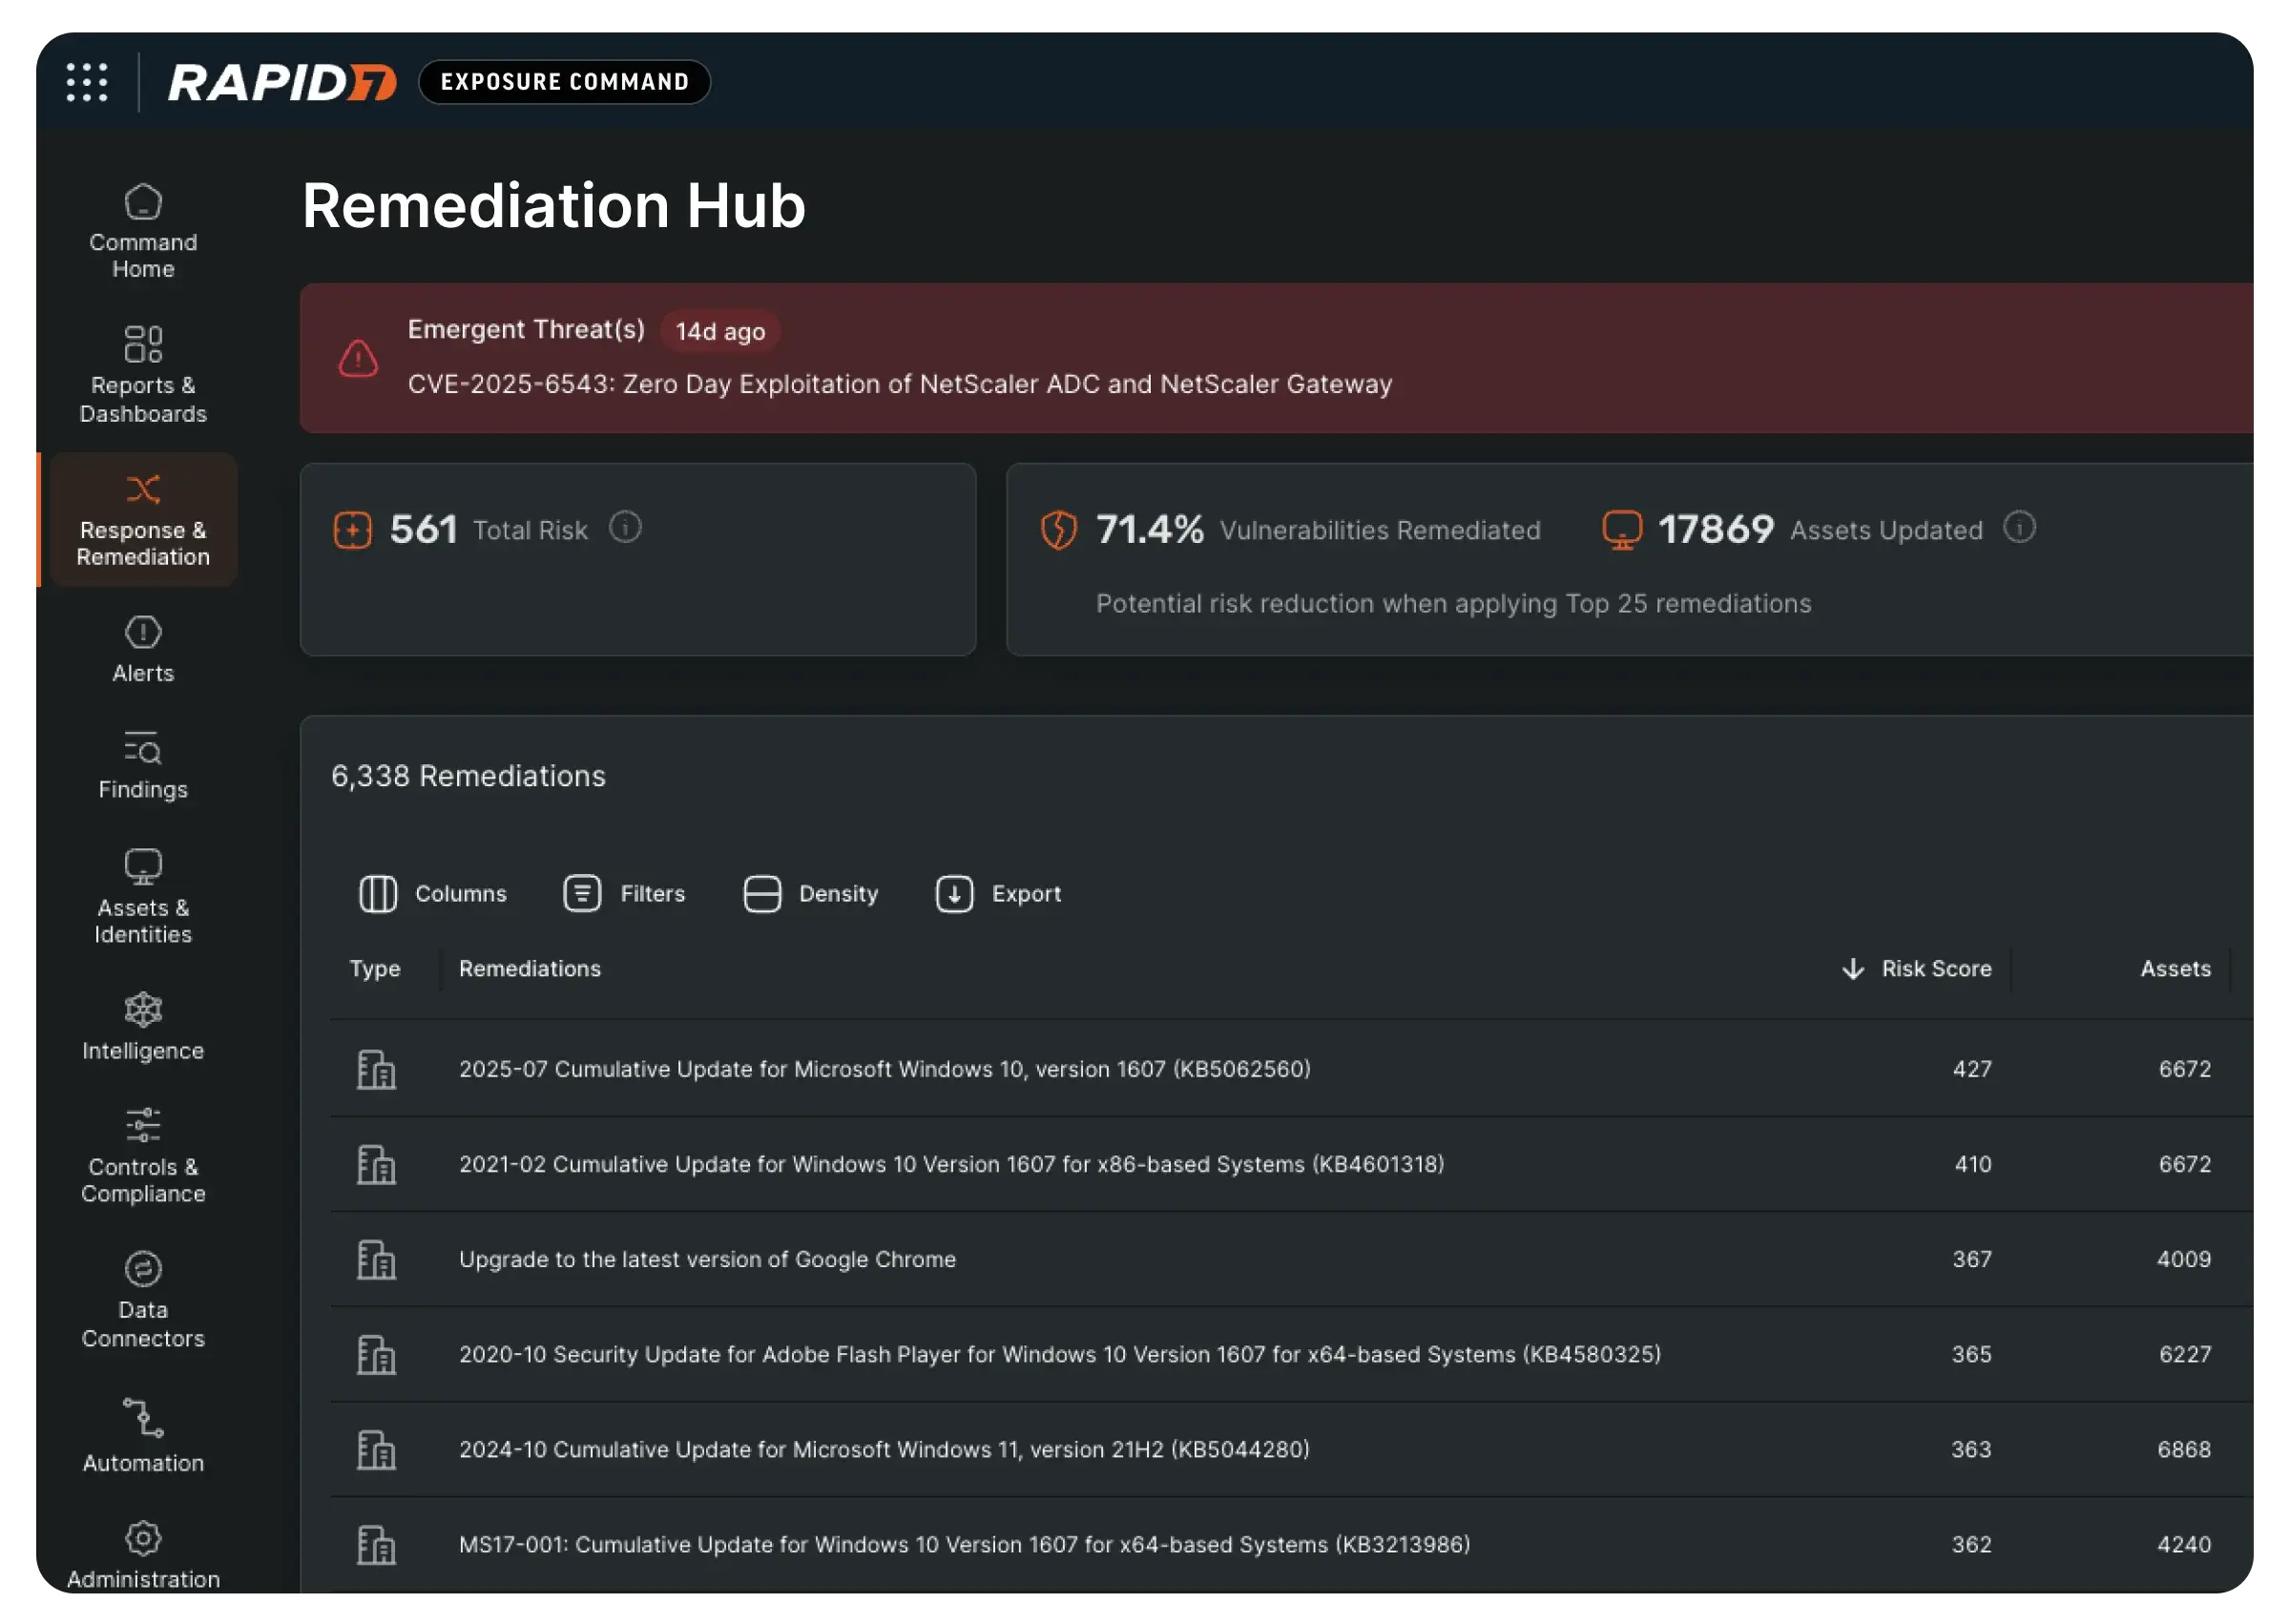Export the remediations table
Screen dimensions: 2290x1624
point(998,894)
